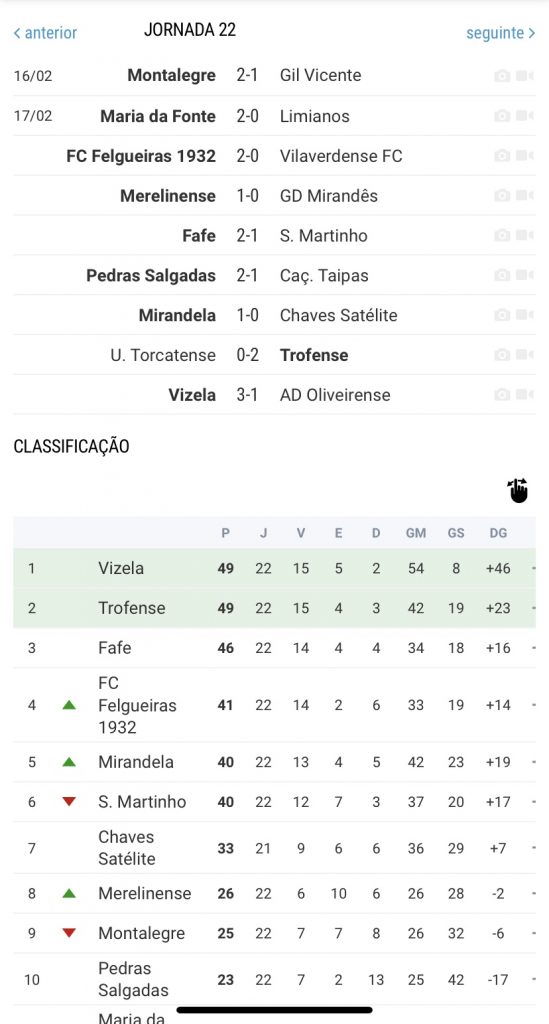Go to previous matchday via anterior
Screen dimensions: 549x1024
45,33
